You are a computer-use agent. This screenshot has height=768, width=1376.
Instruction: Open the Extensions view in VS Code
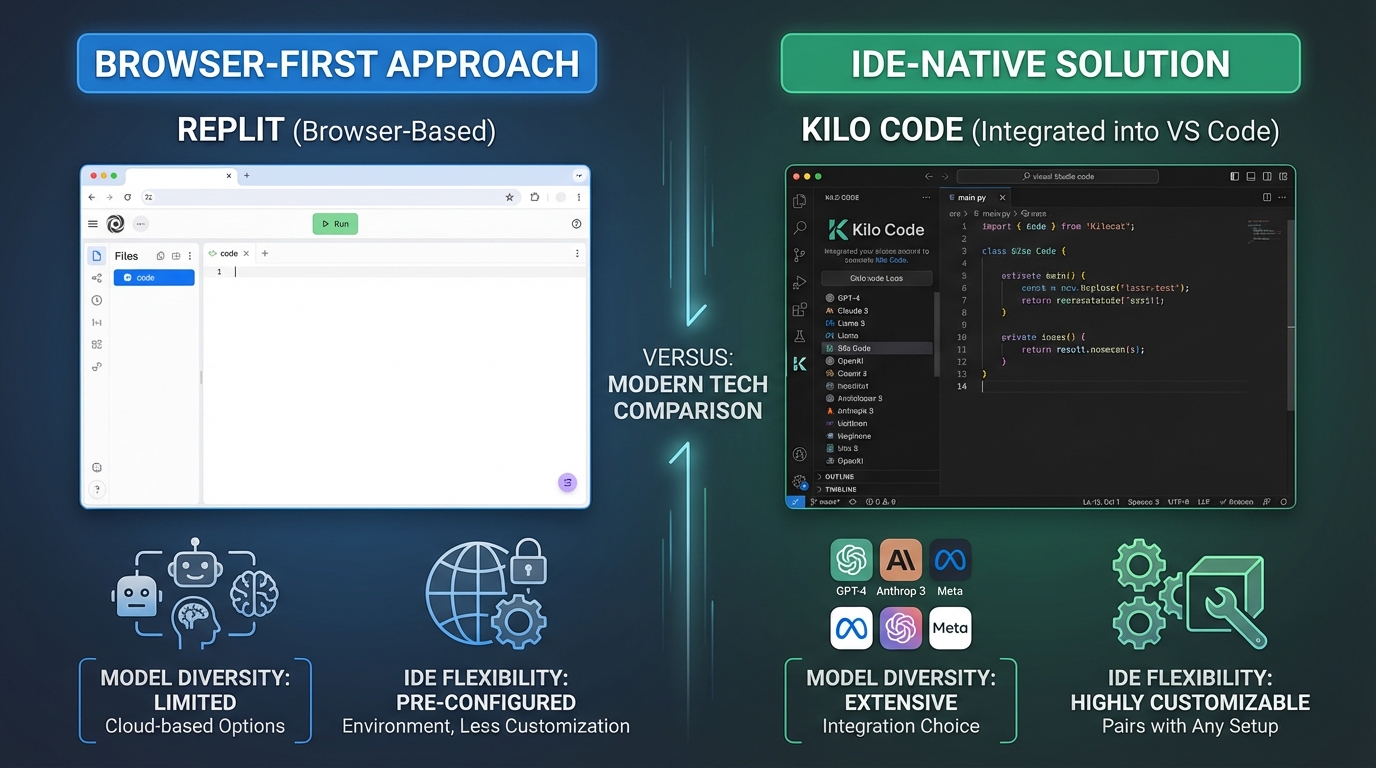click(x=799, y=310)
